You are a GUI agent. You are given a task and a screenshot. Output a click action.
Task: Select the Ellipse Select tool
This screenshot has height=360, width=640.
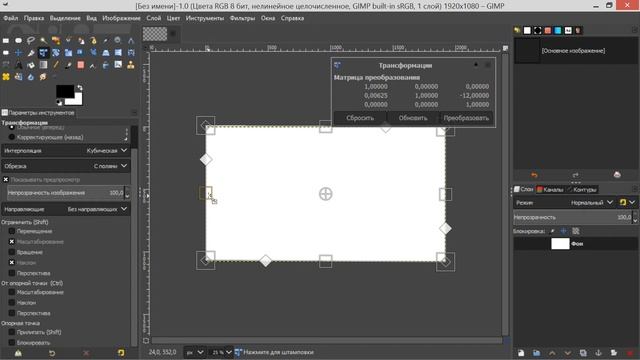coord(18,40)
